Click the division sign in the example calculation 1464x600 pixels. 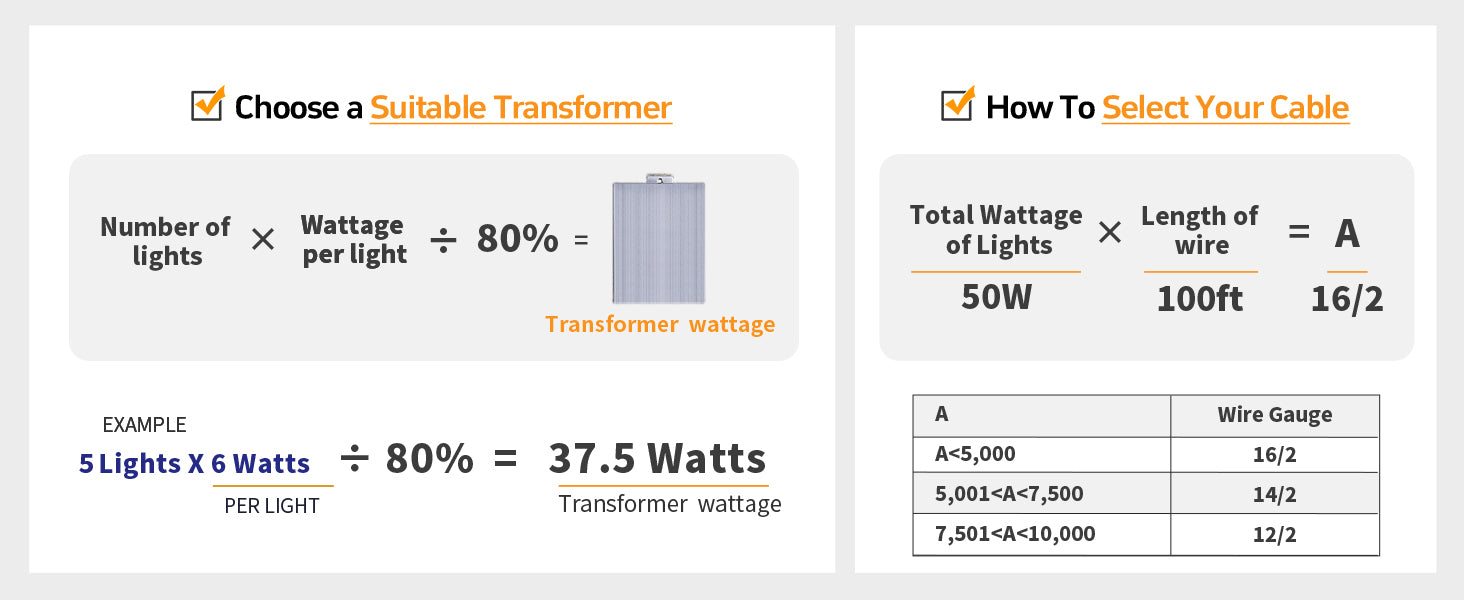354,459
